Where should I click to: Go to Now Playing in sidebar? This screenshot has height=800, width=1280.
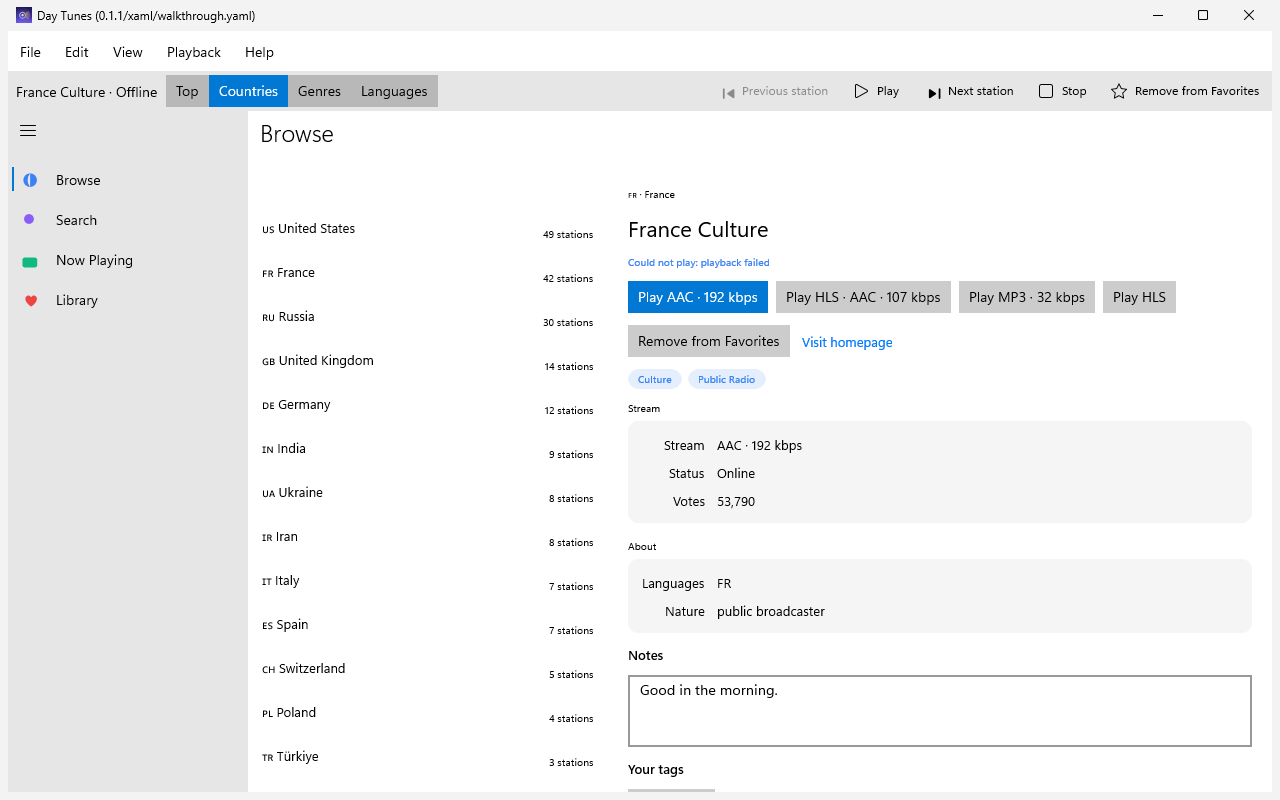(128, 260)
